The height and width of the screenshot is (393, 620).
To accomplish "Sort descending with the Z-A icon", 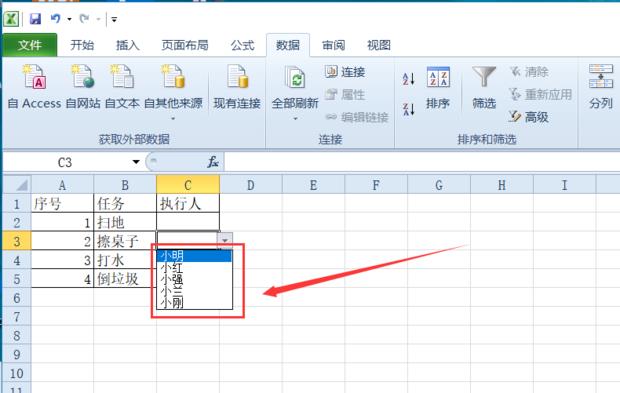I will tap(408, 109).
